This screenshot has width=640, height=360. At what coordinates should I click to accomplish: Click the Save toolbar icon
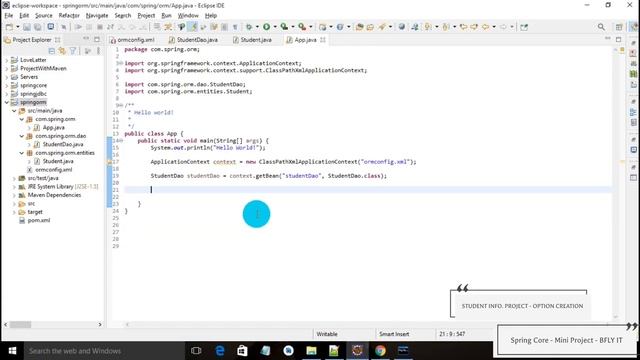pos(27,27)
